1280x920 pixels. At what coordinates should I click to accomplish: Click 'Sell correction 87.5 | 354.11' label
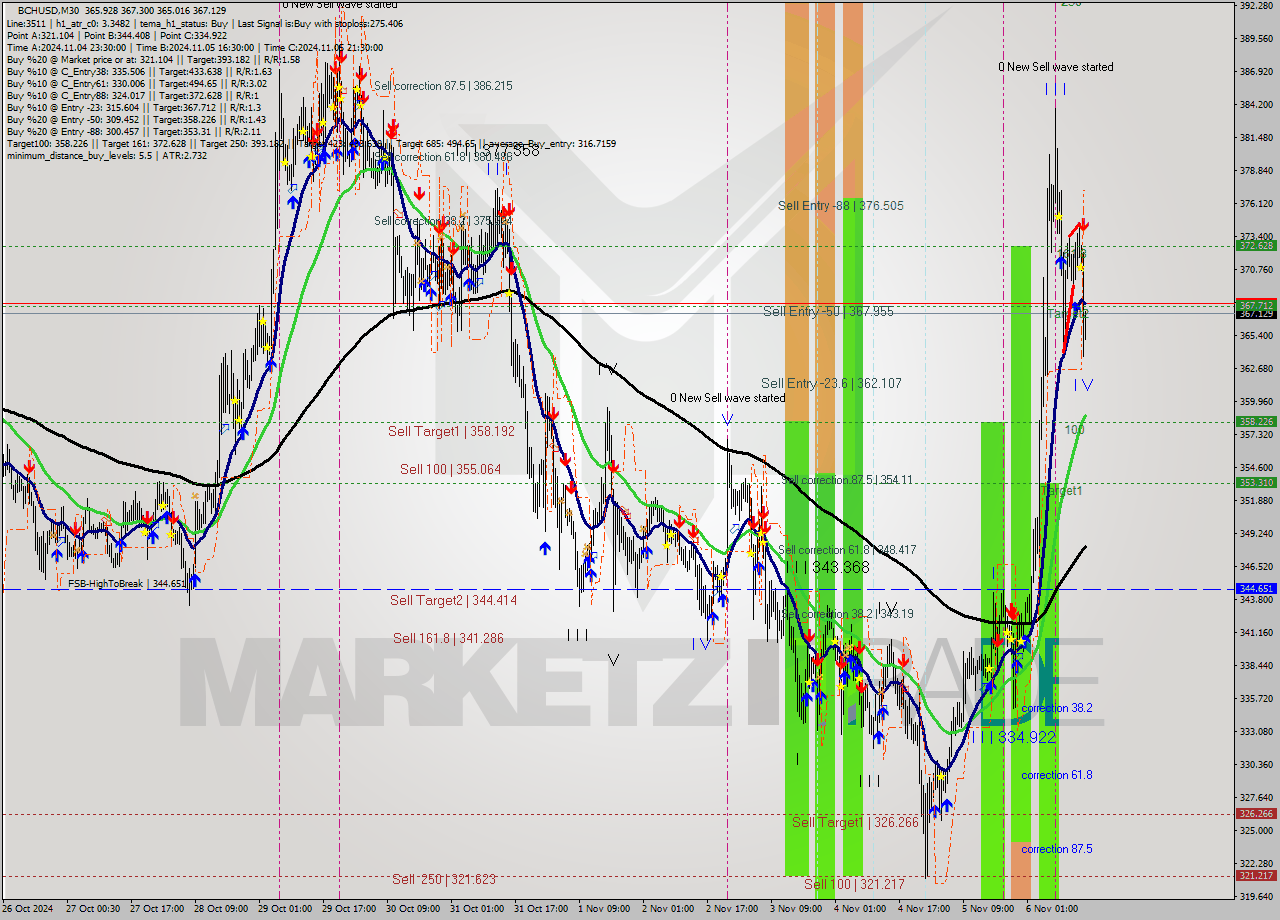click(847, 480)
